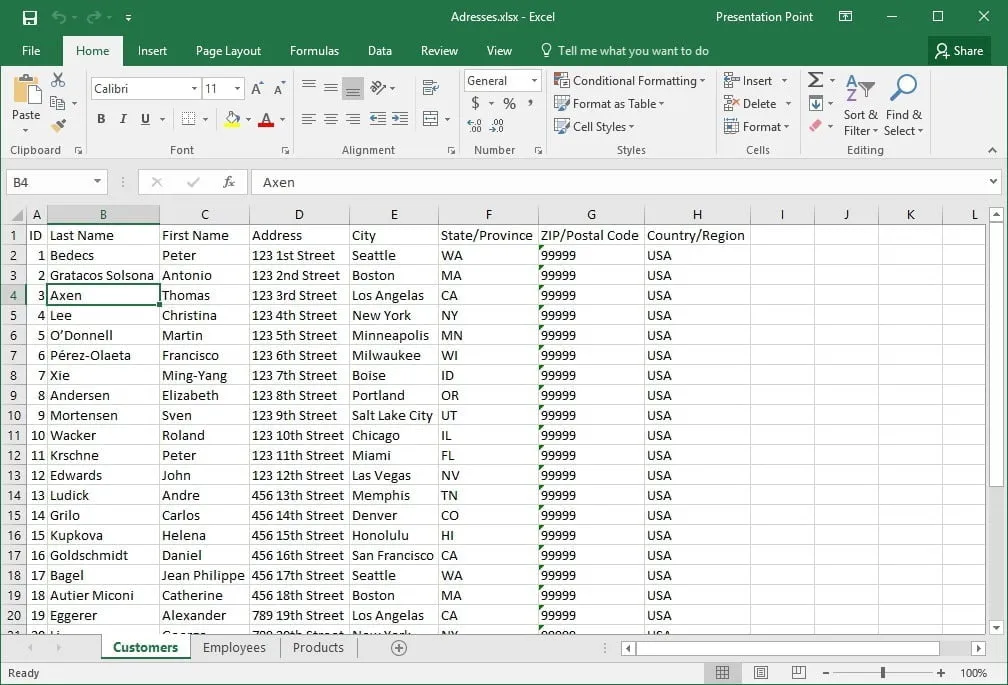1008x685 pixels.
Task: Click the Paste clipboard icon
Action: tap(26, 90)
